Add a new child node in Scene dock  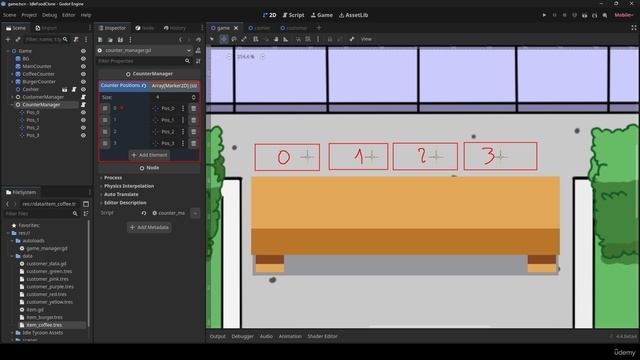(8, 40)
